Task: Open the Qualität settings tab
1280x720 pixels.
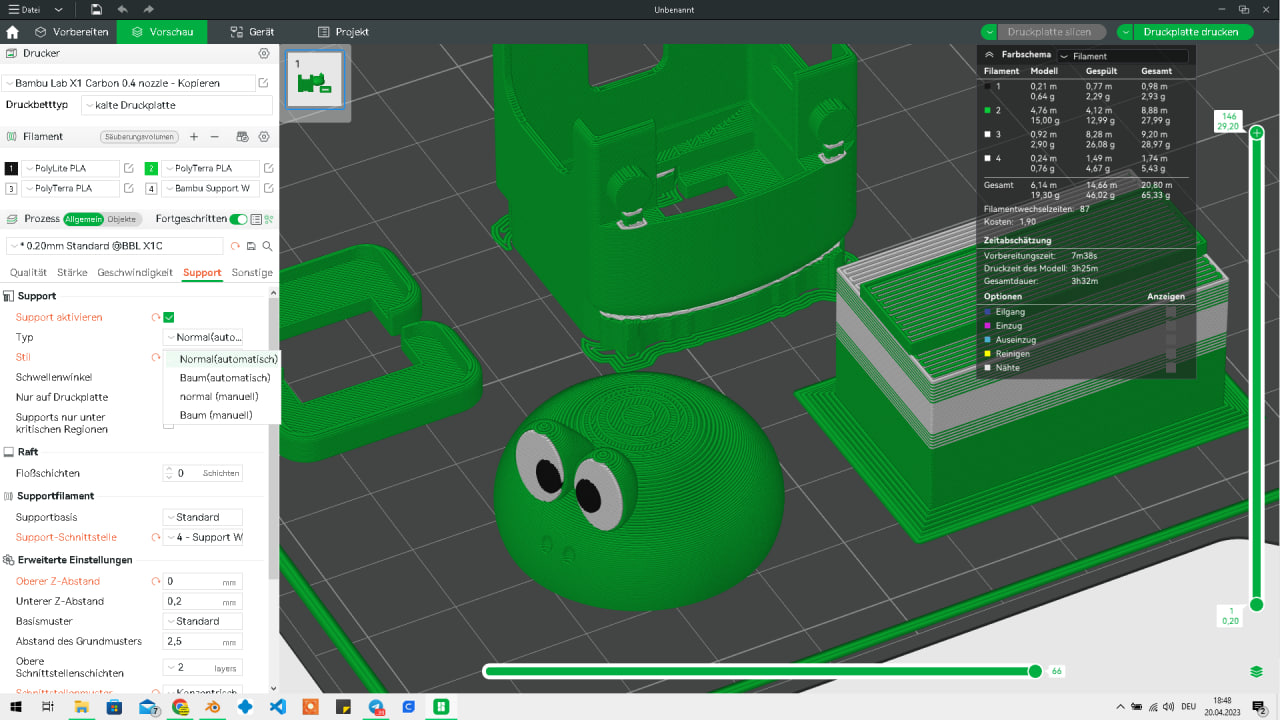Action: coord(29,272)
